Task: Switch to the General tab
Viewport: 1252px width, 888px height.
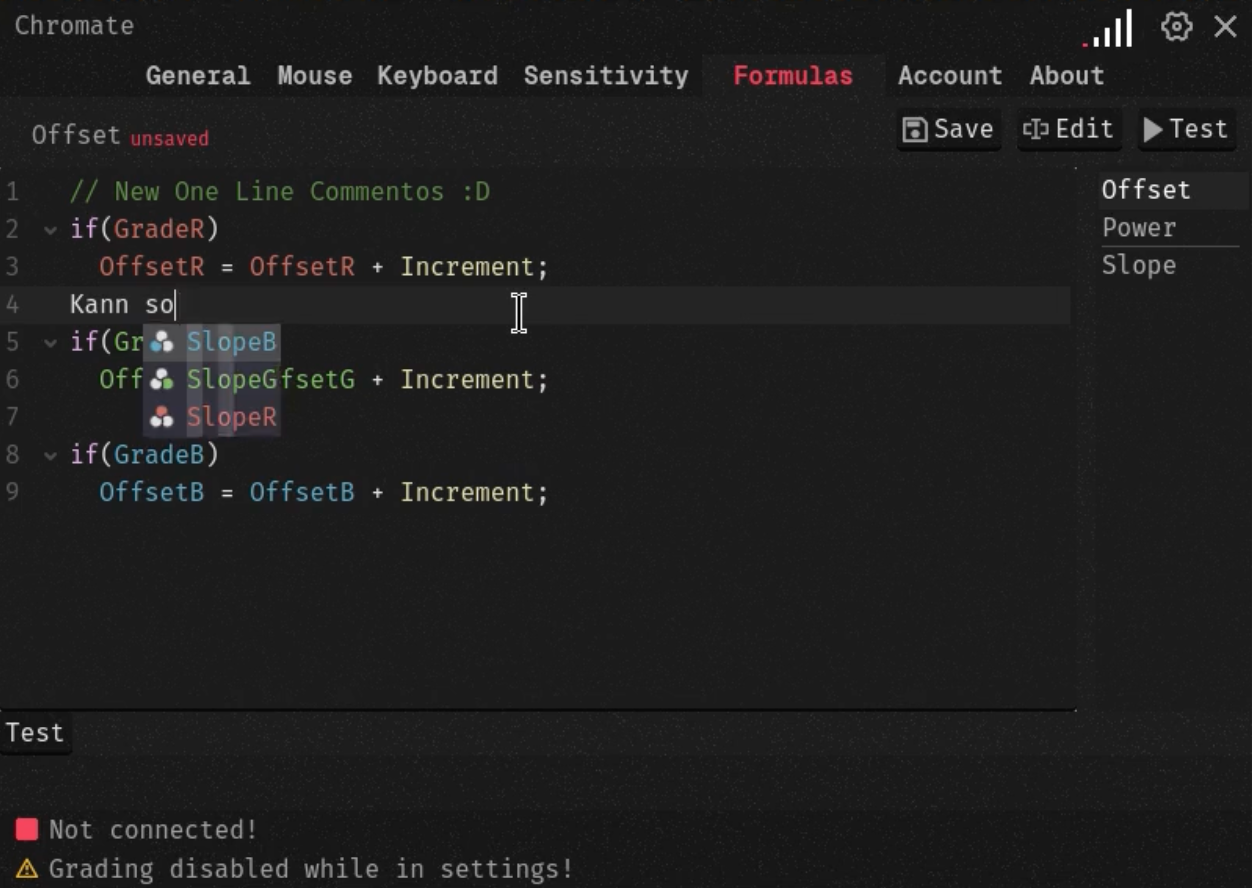Action: tap(197, 76)
